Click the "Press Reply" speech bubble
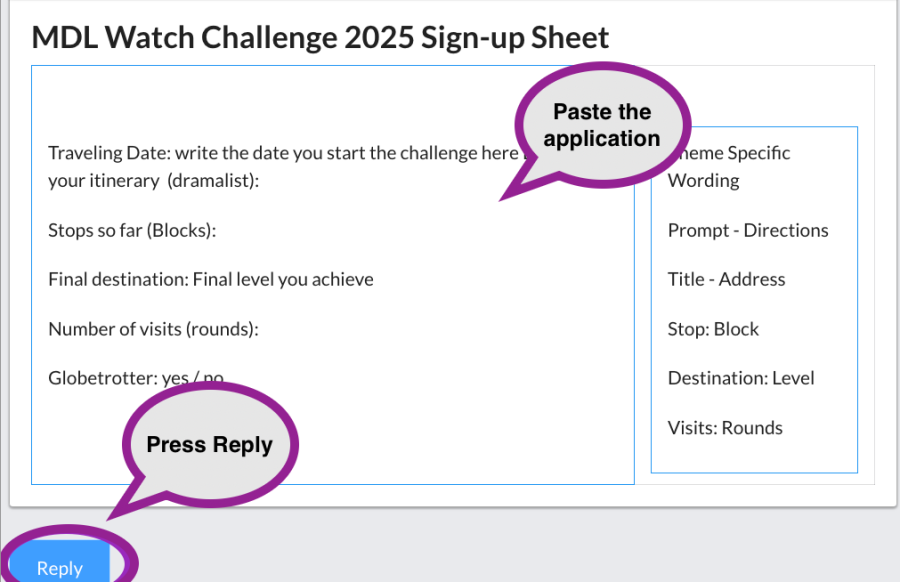This screenshot has height=582, width=900. click(x=209, y=445)
